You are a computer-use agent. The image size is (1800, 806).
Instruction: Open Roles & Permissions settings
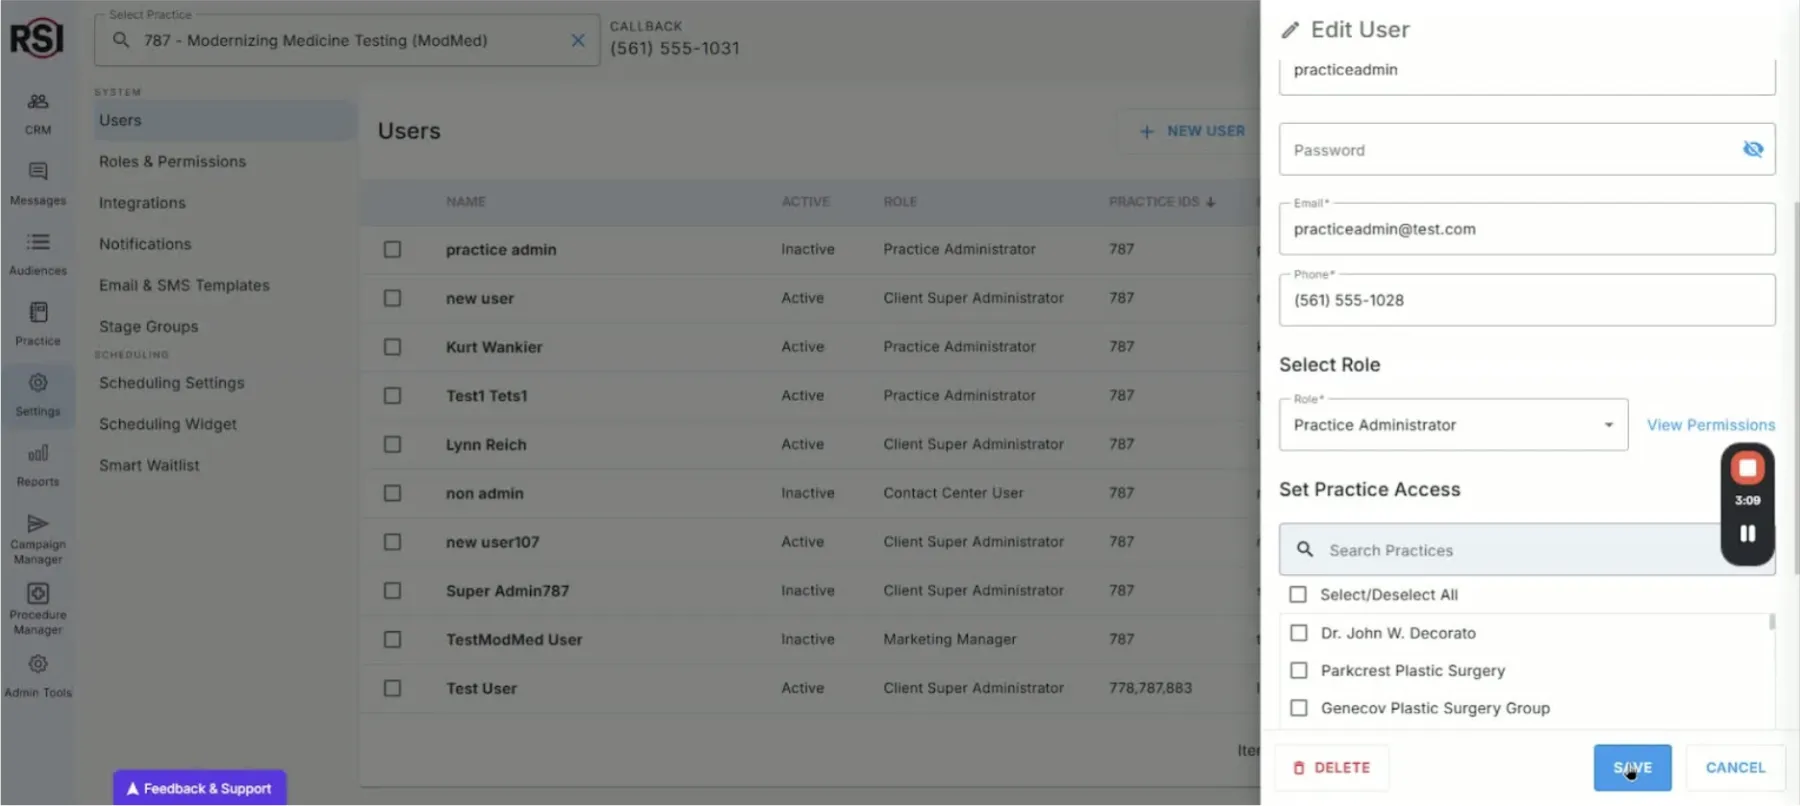(x=172, y=162)
